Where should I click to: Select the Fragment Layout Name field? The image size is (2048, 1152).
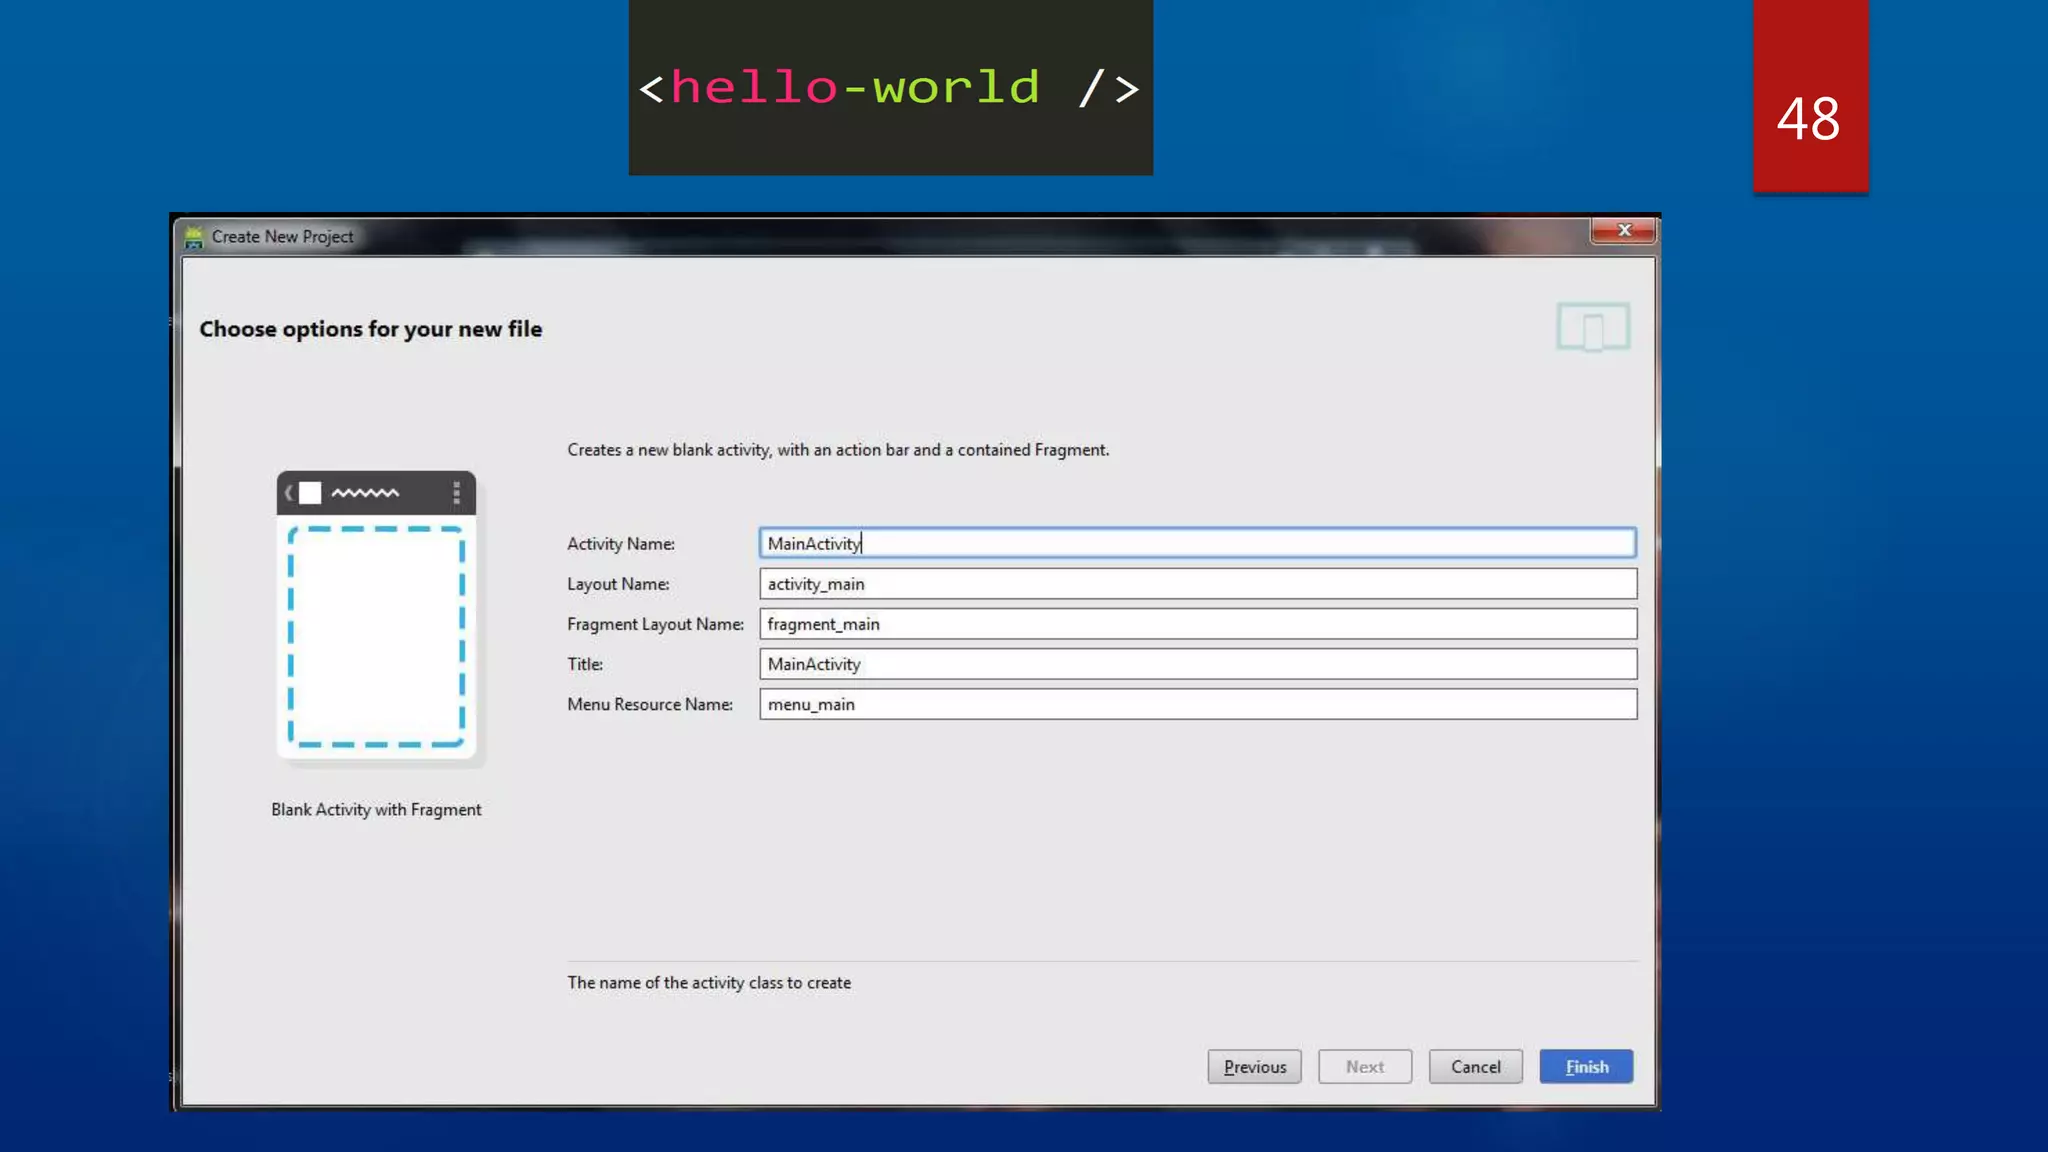coord(1197,624)
